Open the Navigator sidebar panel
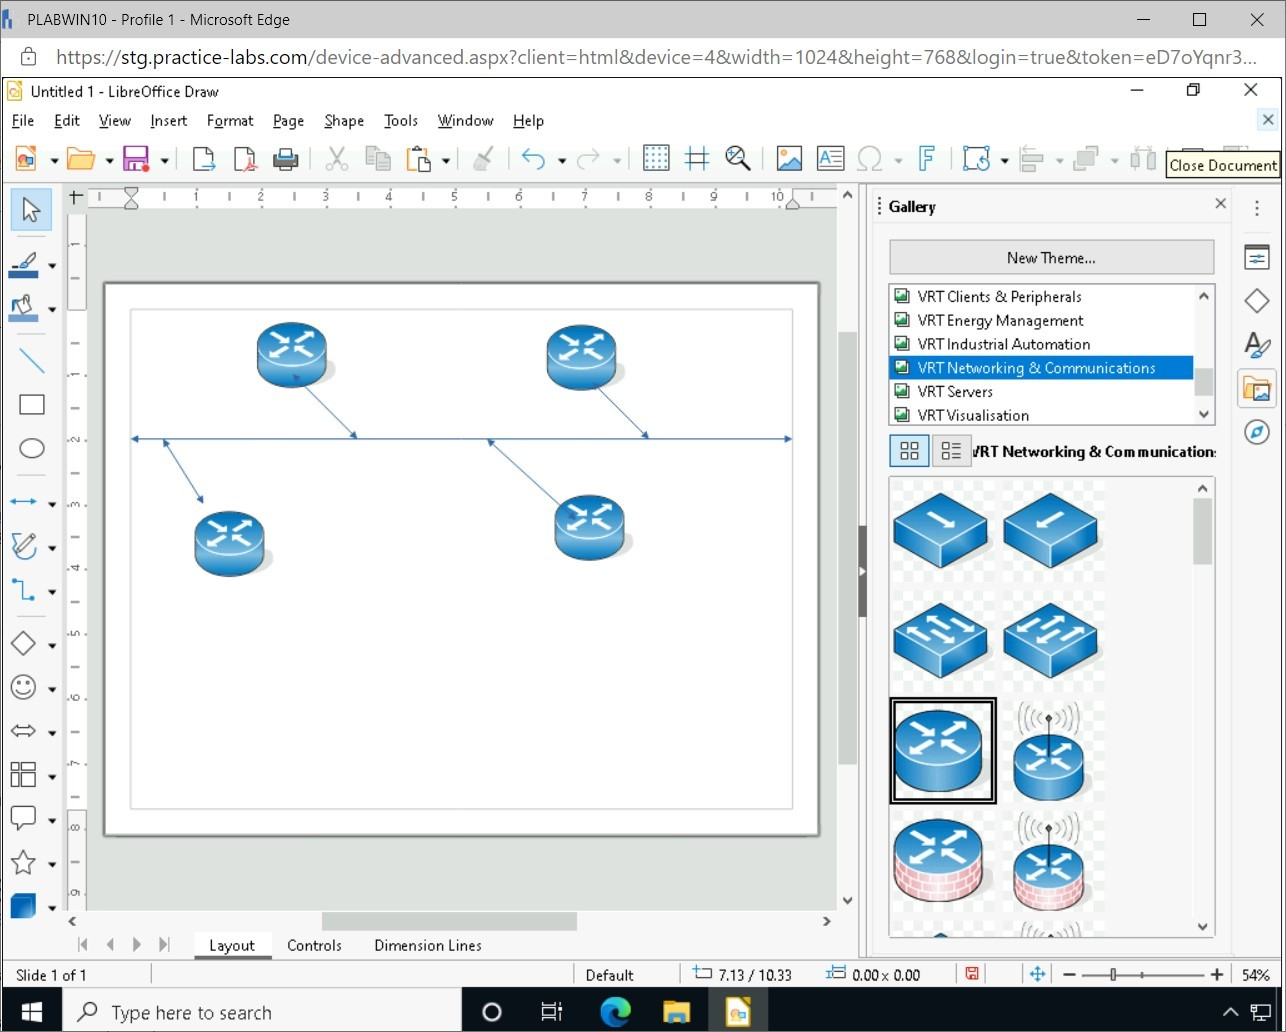 1256,432
